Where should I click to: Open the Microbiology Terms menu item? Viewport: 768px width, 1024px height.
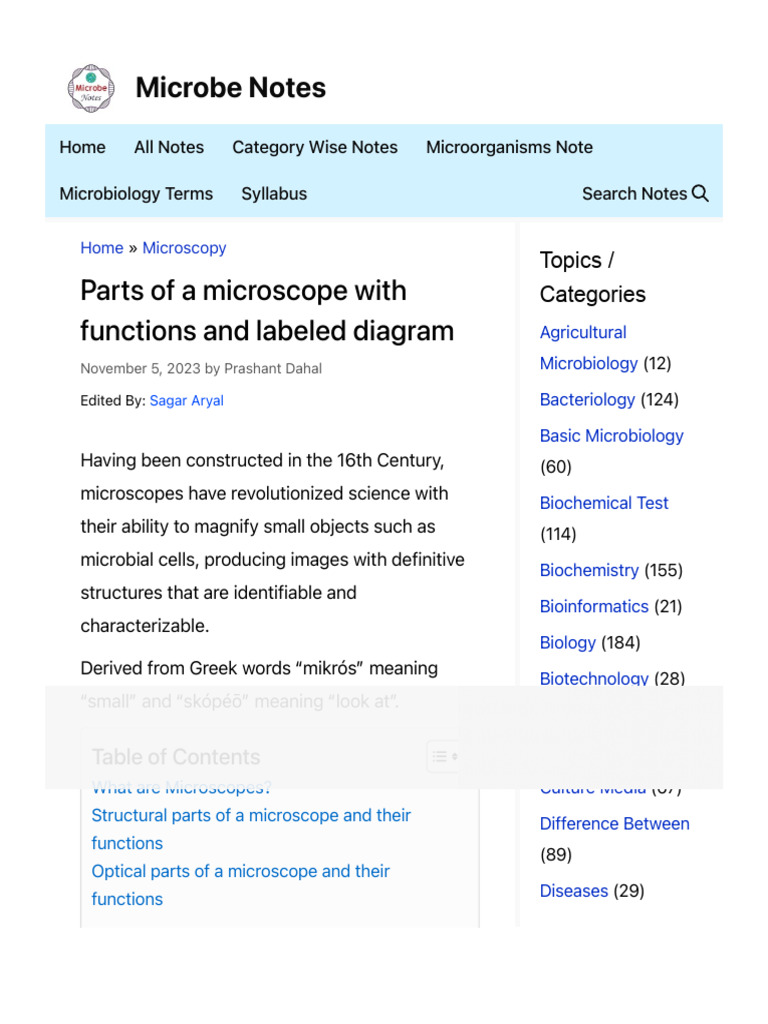(x=136, y=193)
